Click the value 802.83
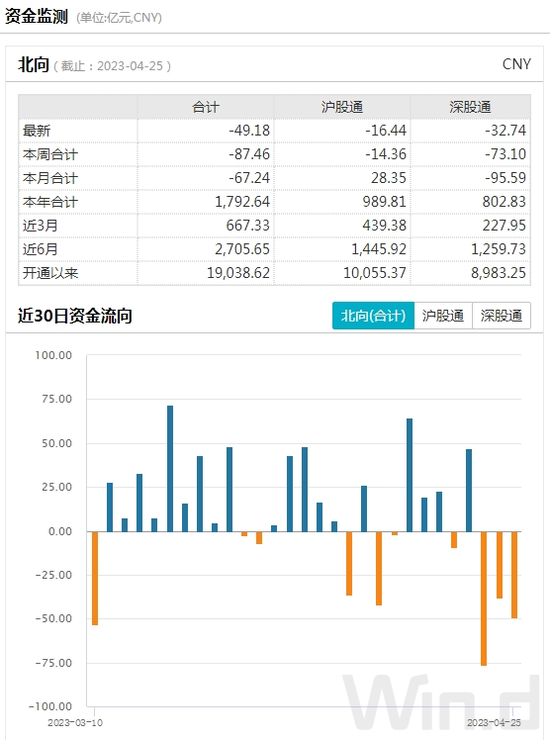 click(504, 202)
